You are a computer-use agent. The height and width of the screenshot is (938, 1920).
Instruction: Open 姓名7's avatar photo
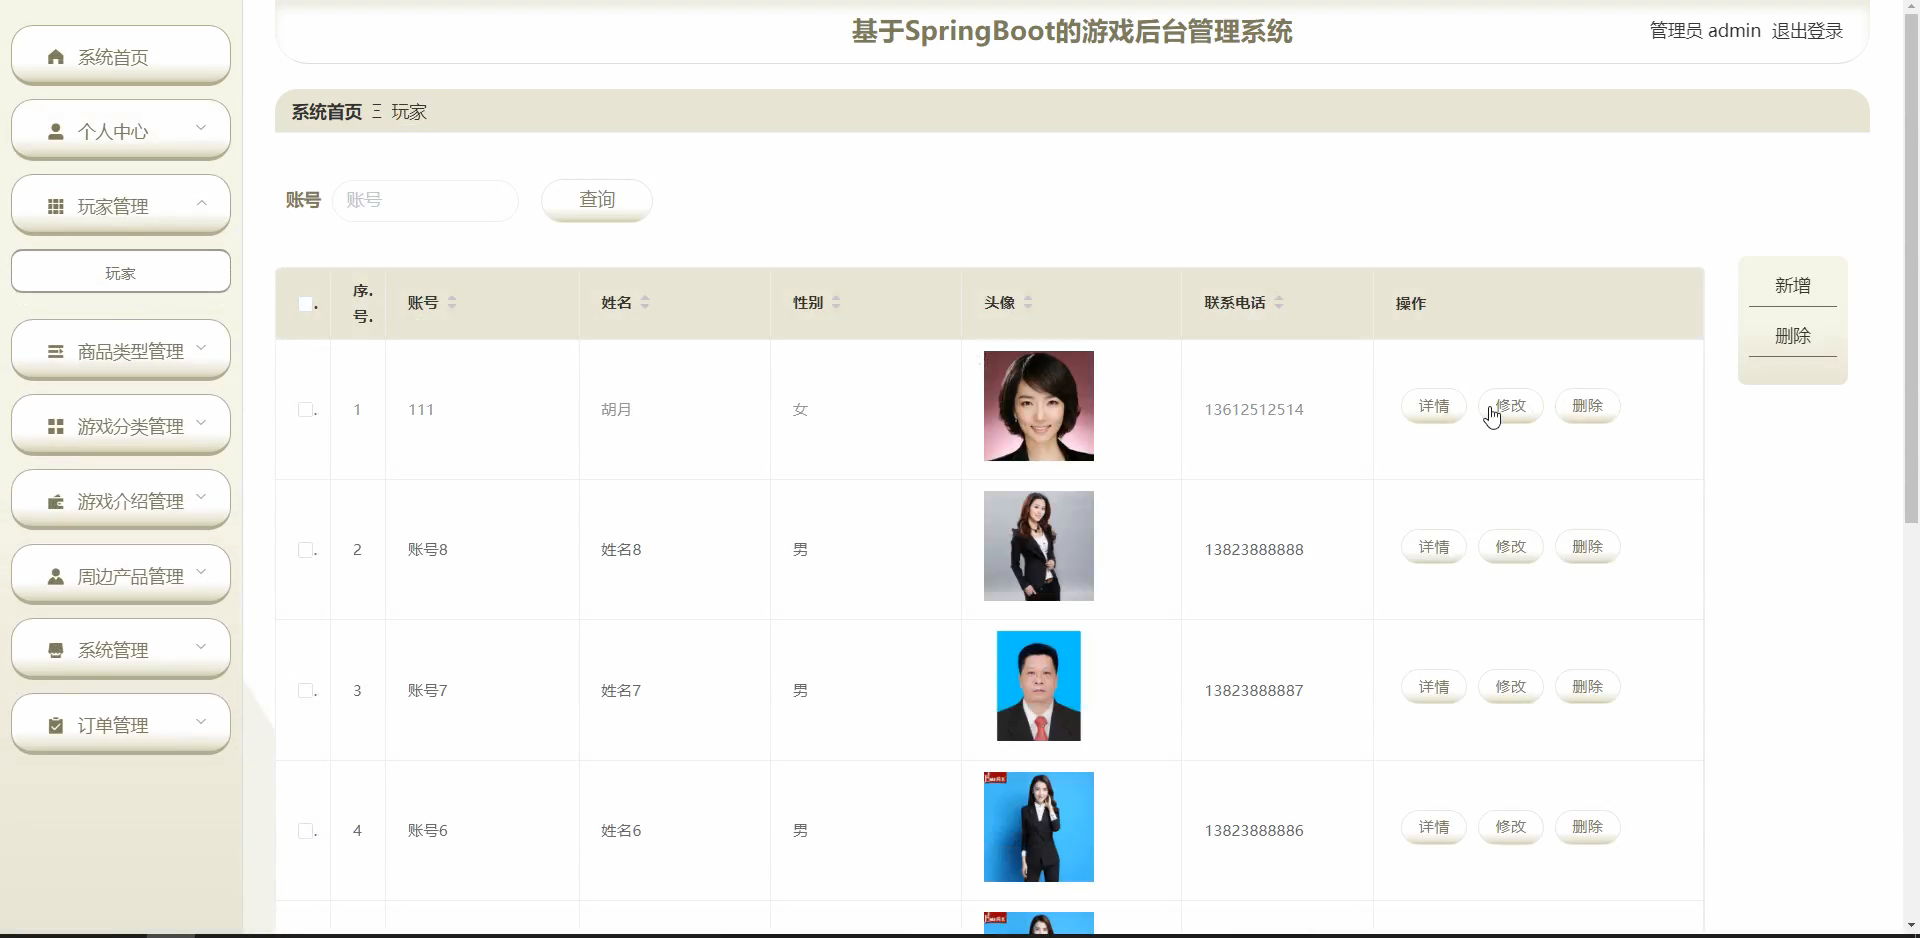(1039, 686)
